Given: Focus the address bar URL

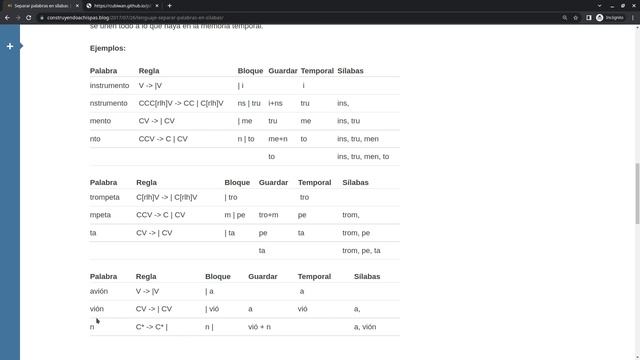Looking at the screenshot, I should (x=135, y=18).
